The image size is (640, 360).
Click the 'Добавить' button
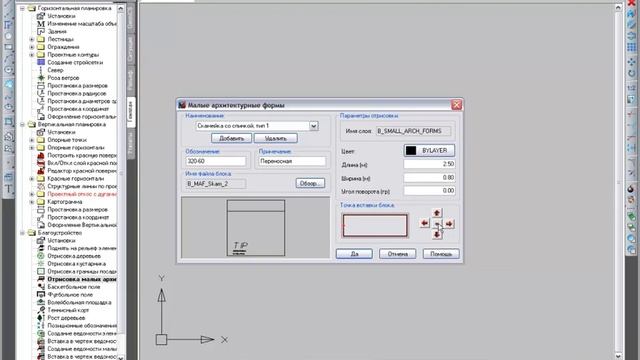click(231, 138)
